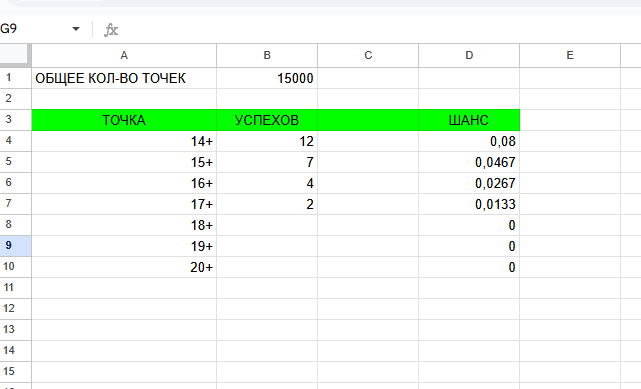Viewport: 641px width, 389px height.
Task: Select row 5 header
Action: (x=16, y=162)
